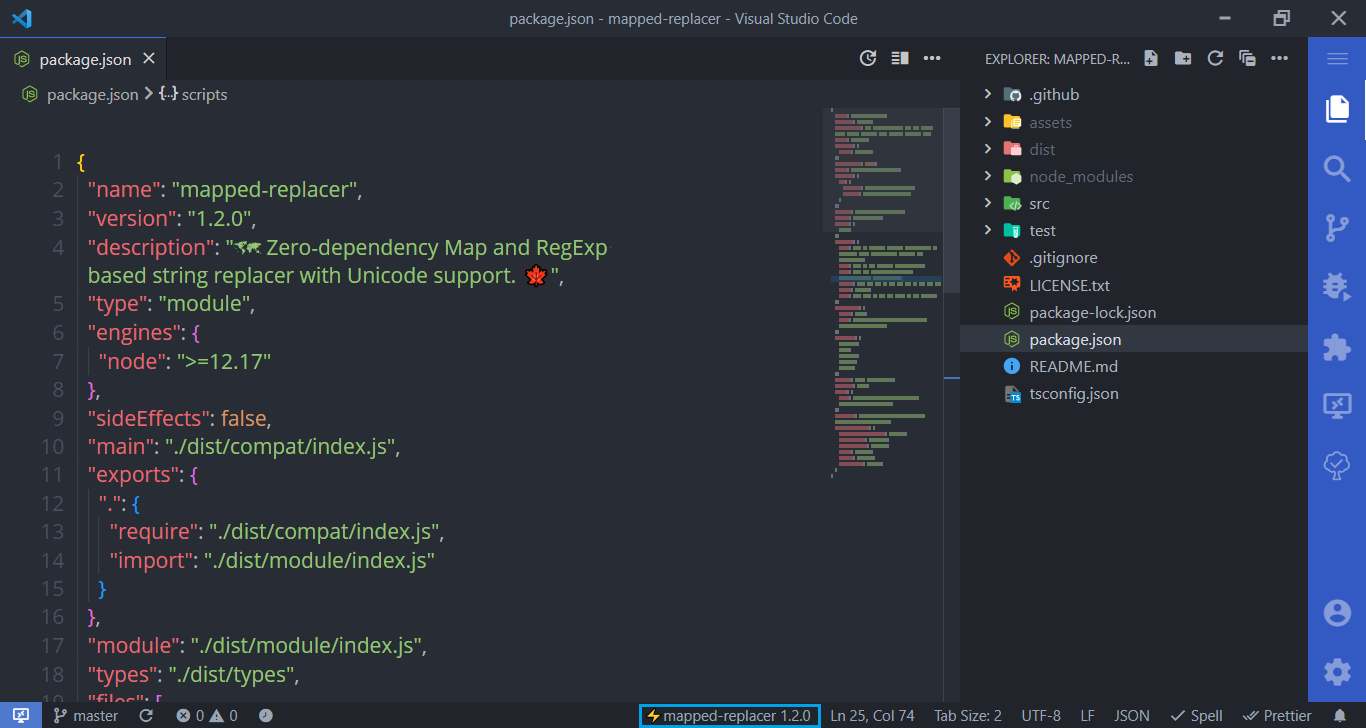This screenshot has width=1366, height=728.
Task: Open editor More Actions ellipsis
Action: (932, 58)
